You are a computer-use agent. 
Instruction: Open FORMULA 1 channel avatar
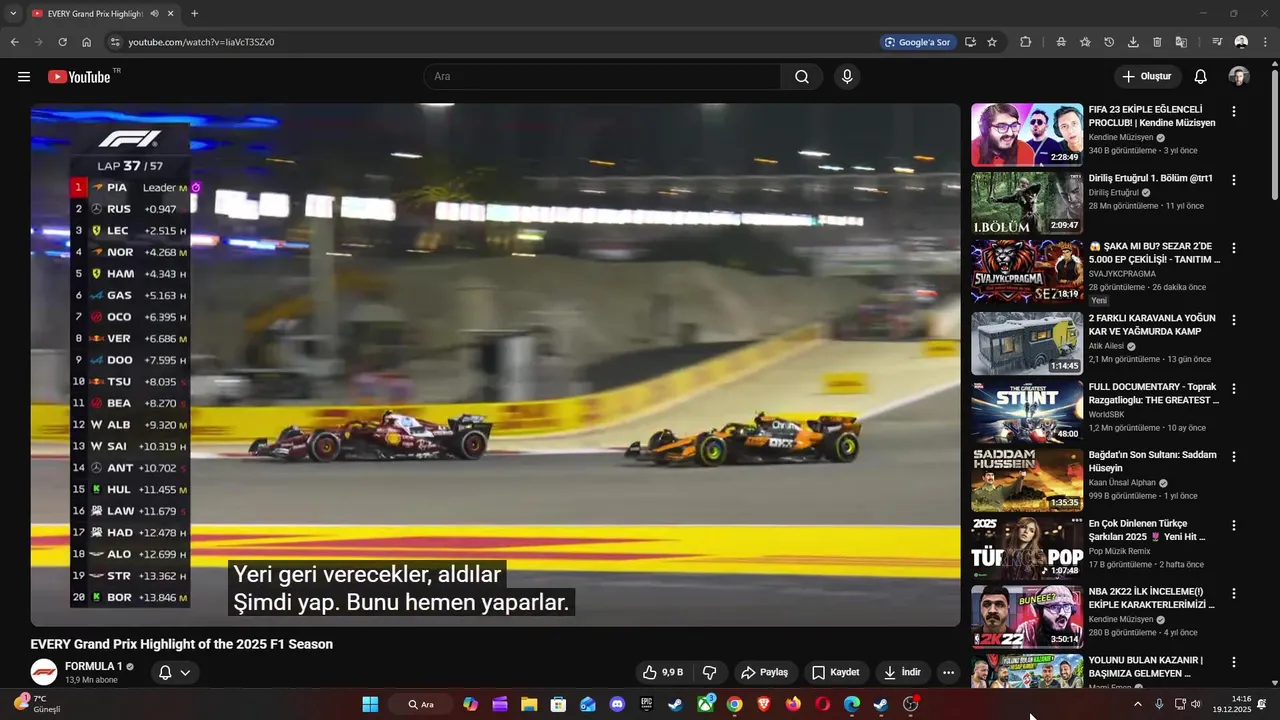(x=43, y=673)
